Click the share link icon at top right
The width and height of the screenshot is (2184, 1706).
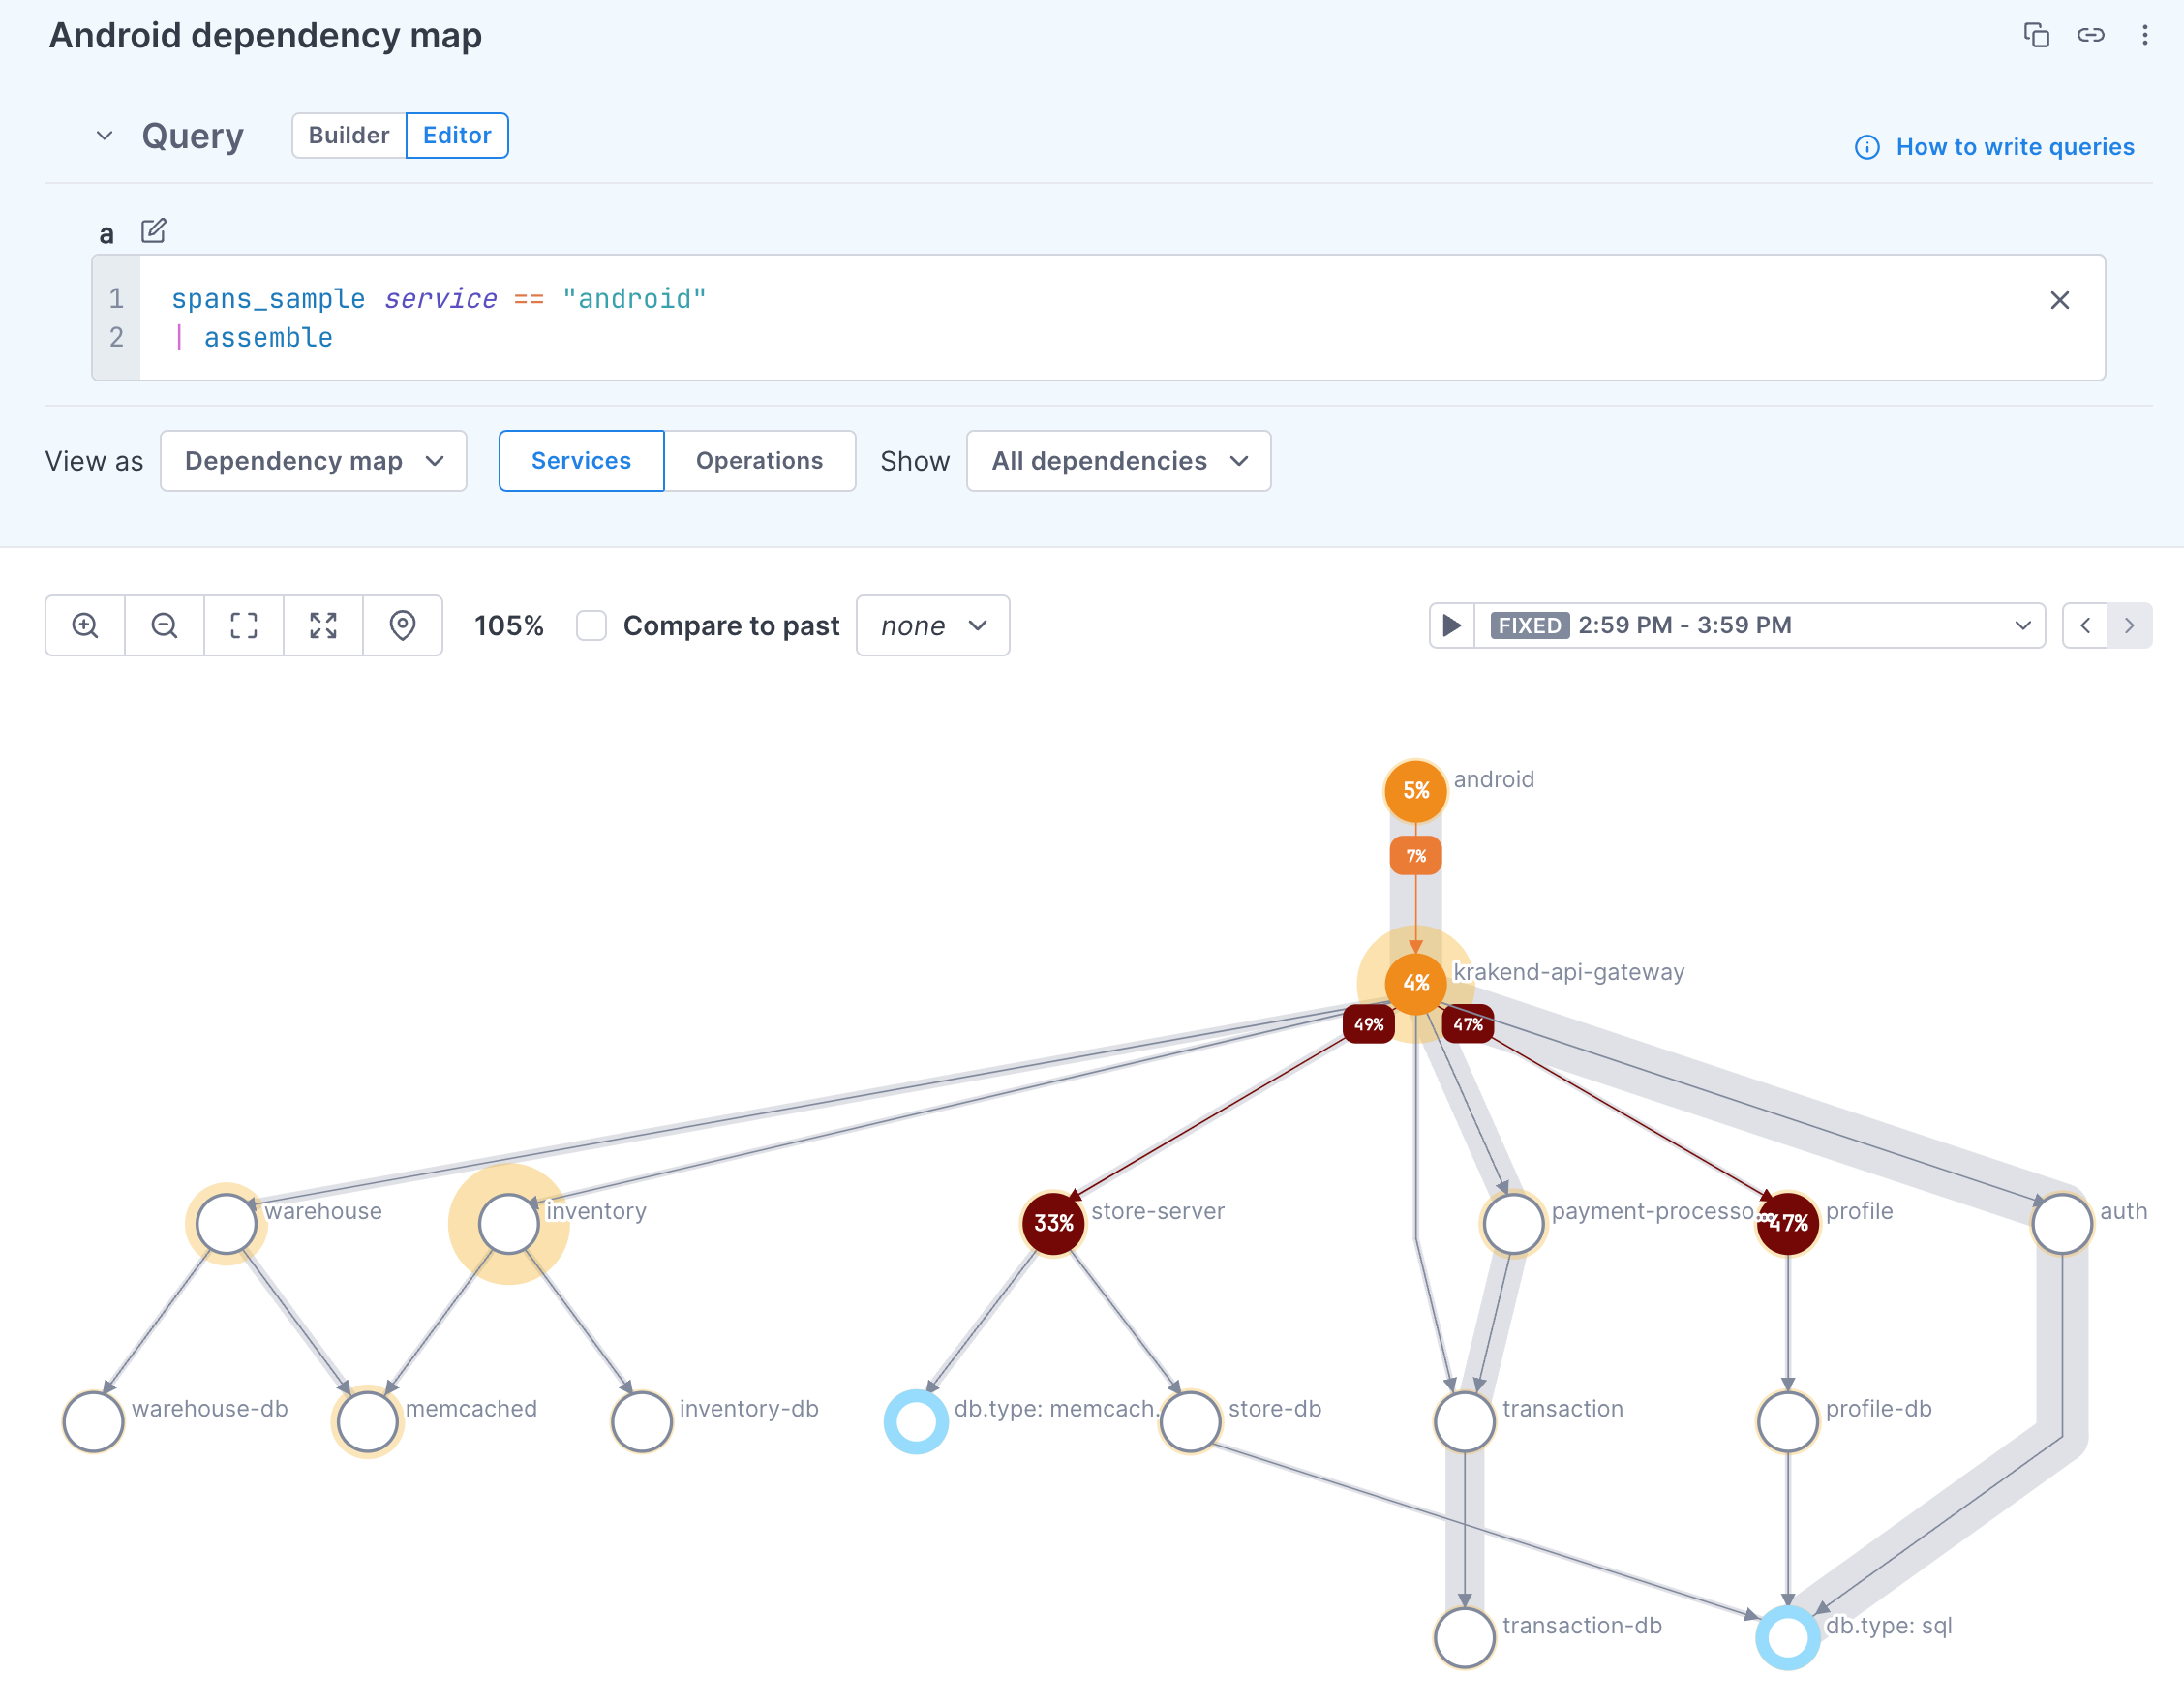pos(2090,34)
